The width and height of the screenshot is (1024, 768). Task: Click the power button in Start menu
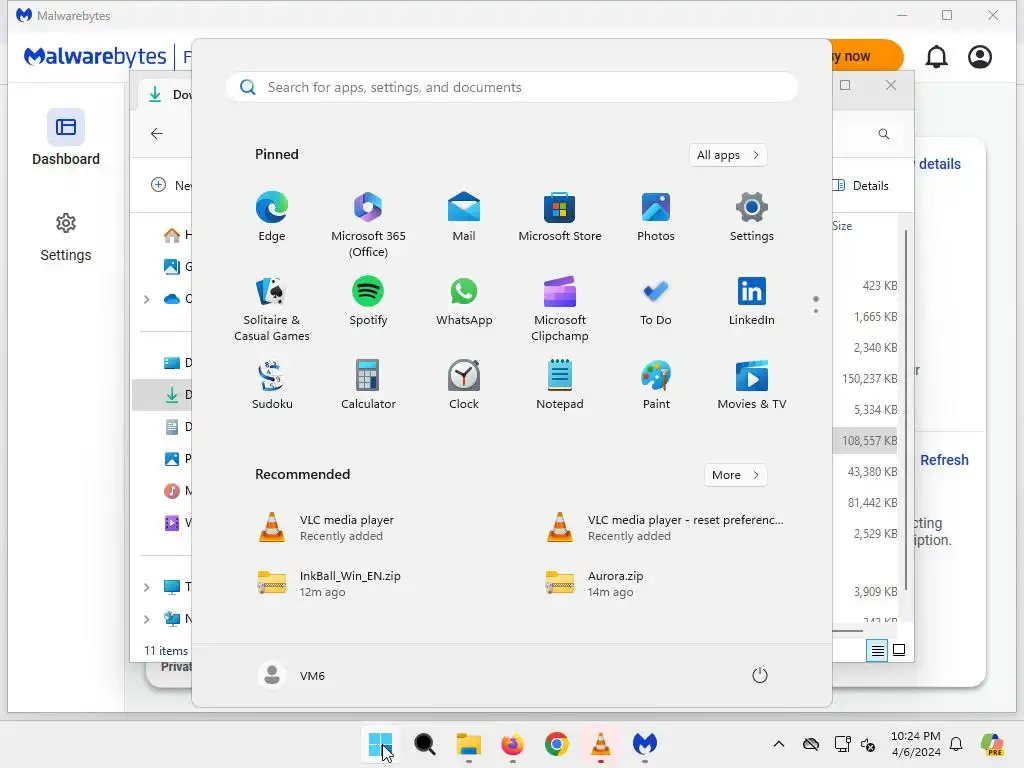coord(760,675)
